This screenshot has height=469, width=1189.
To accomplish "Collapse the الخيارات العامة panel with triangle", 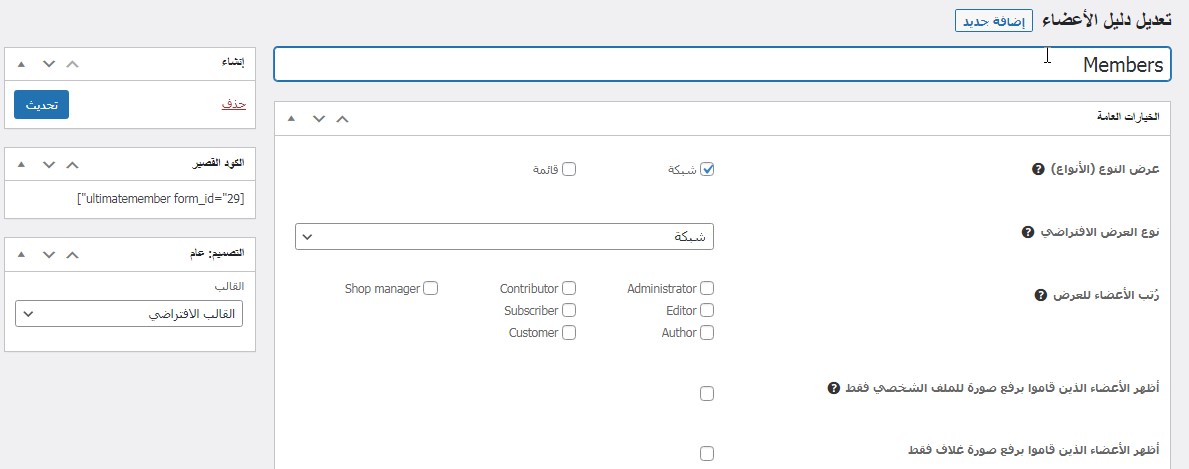I will coord(291,118).
